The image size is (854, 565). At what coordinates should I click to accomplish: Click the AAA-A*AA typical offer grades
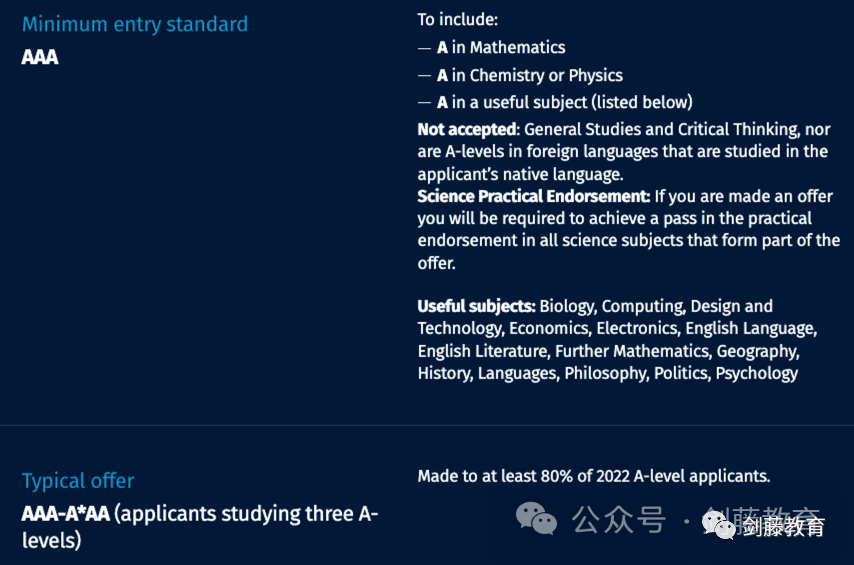tap(66, 514)
